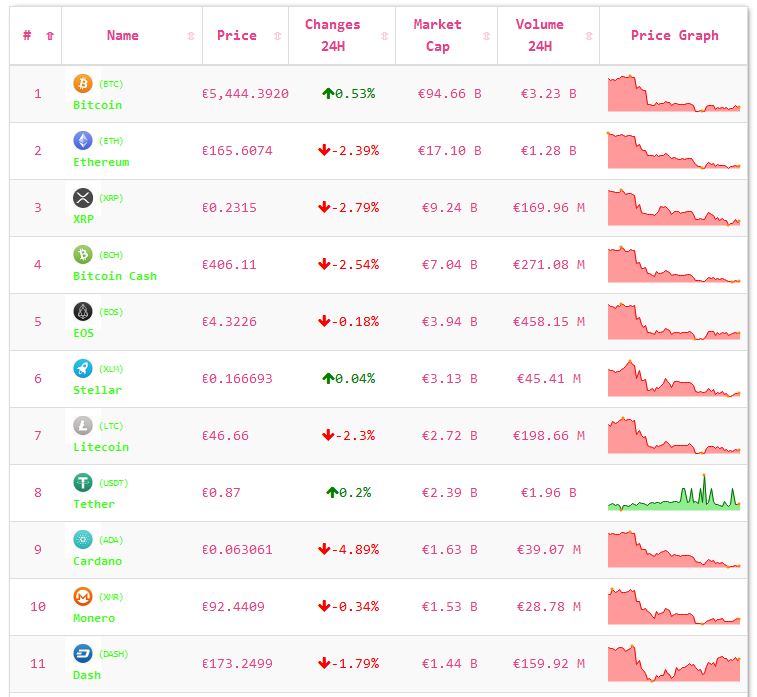Screen dimensions: 757x697
Task: Click the Monero orange logo icon
Action: click(83, 597)
